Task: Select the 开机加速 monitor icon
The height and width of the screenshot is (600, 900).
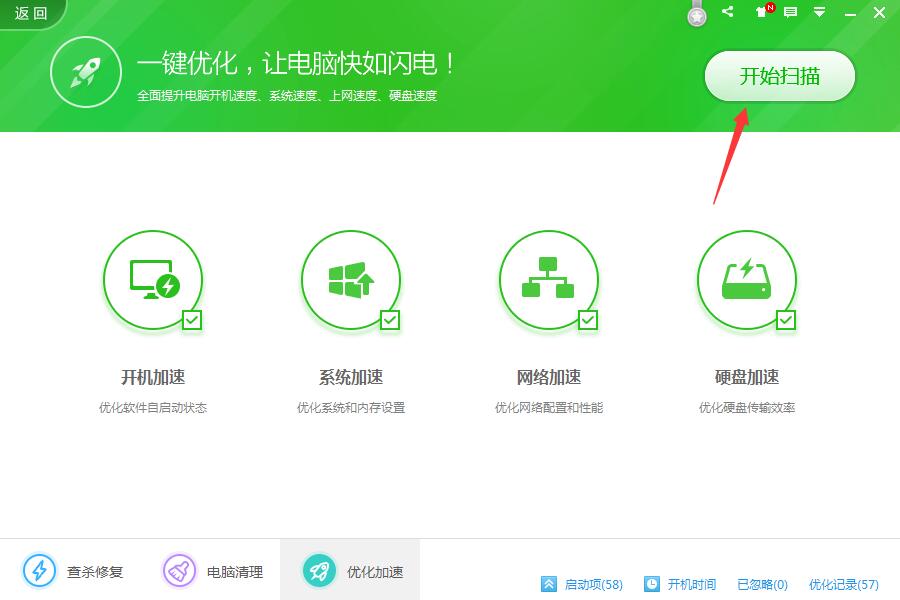Action: 152,278
